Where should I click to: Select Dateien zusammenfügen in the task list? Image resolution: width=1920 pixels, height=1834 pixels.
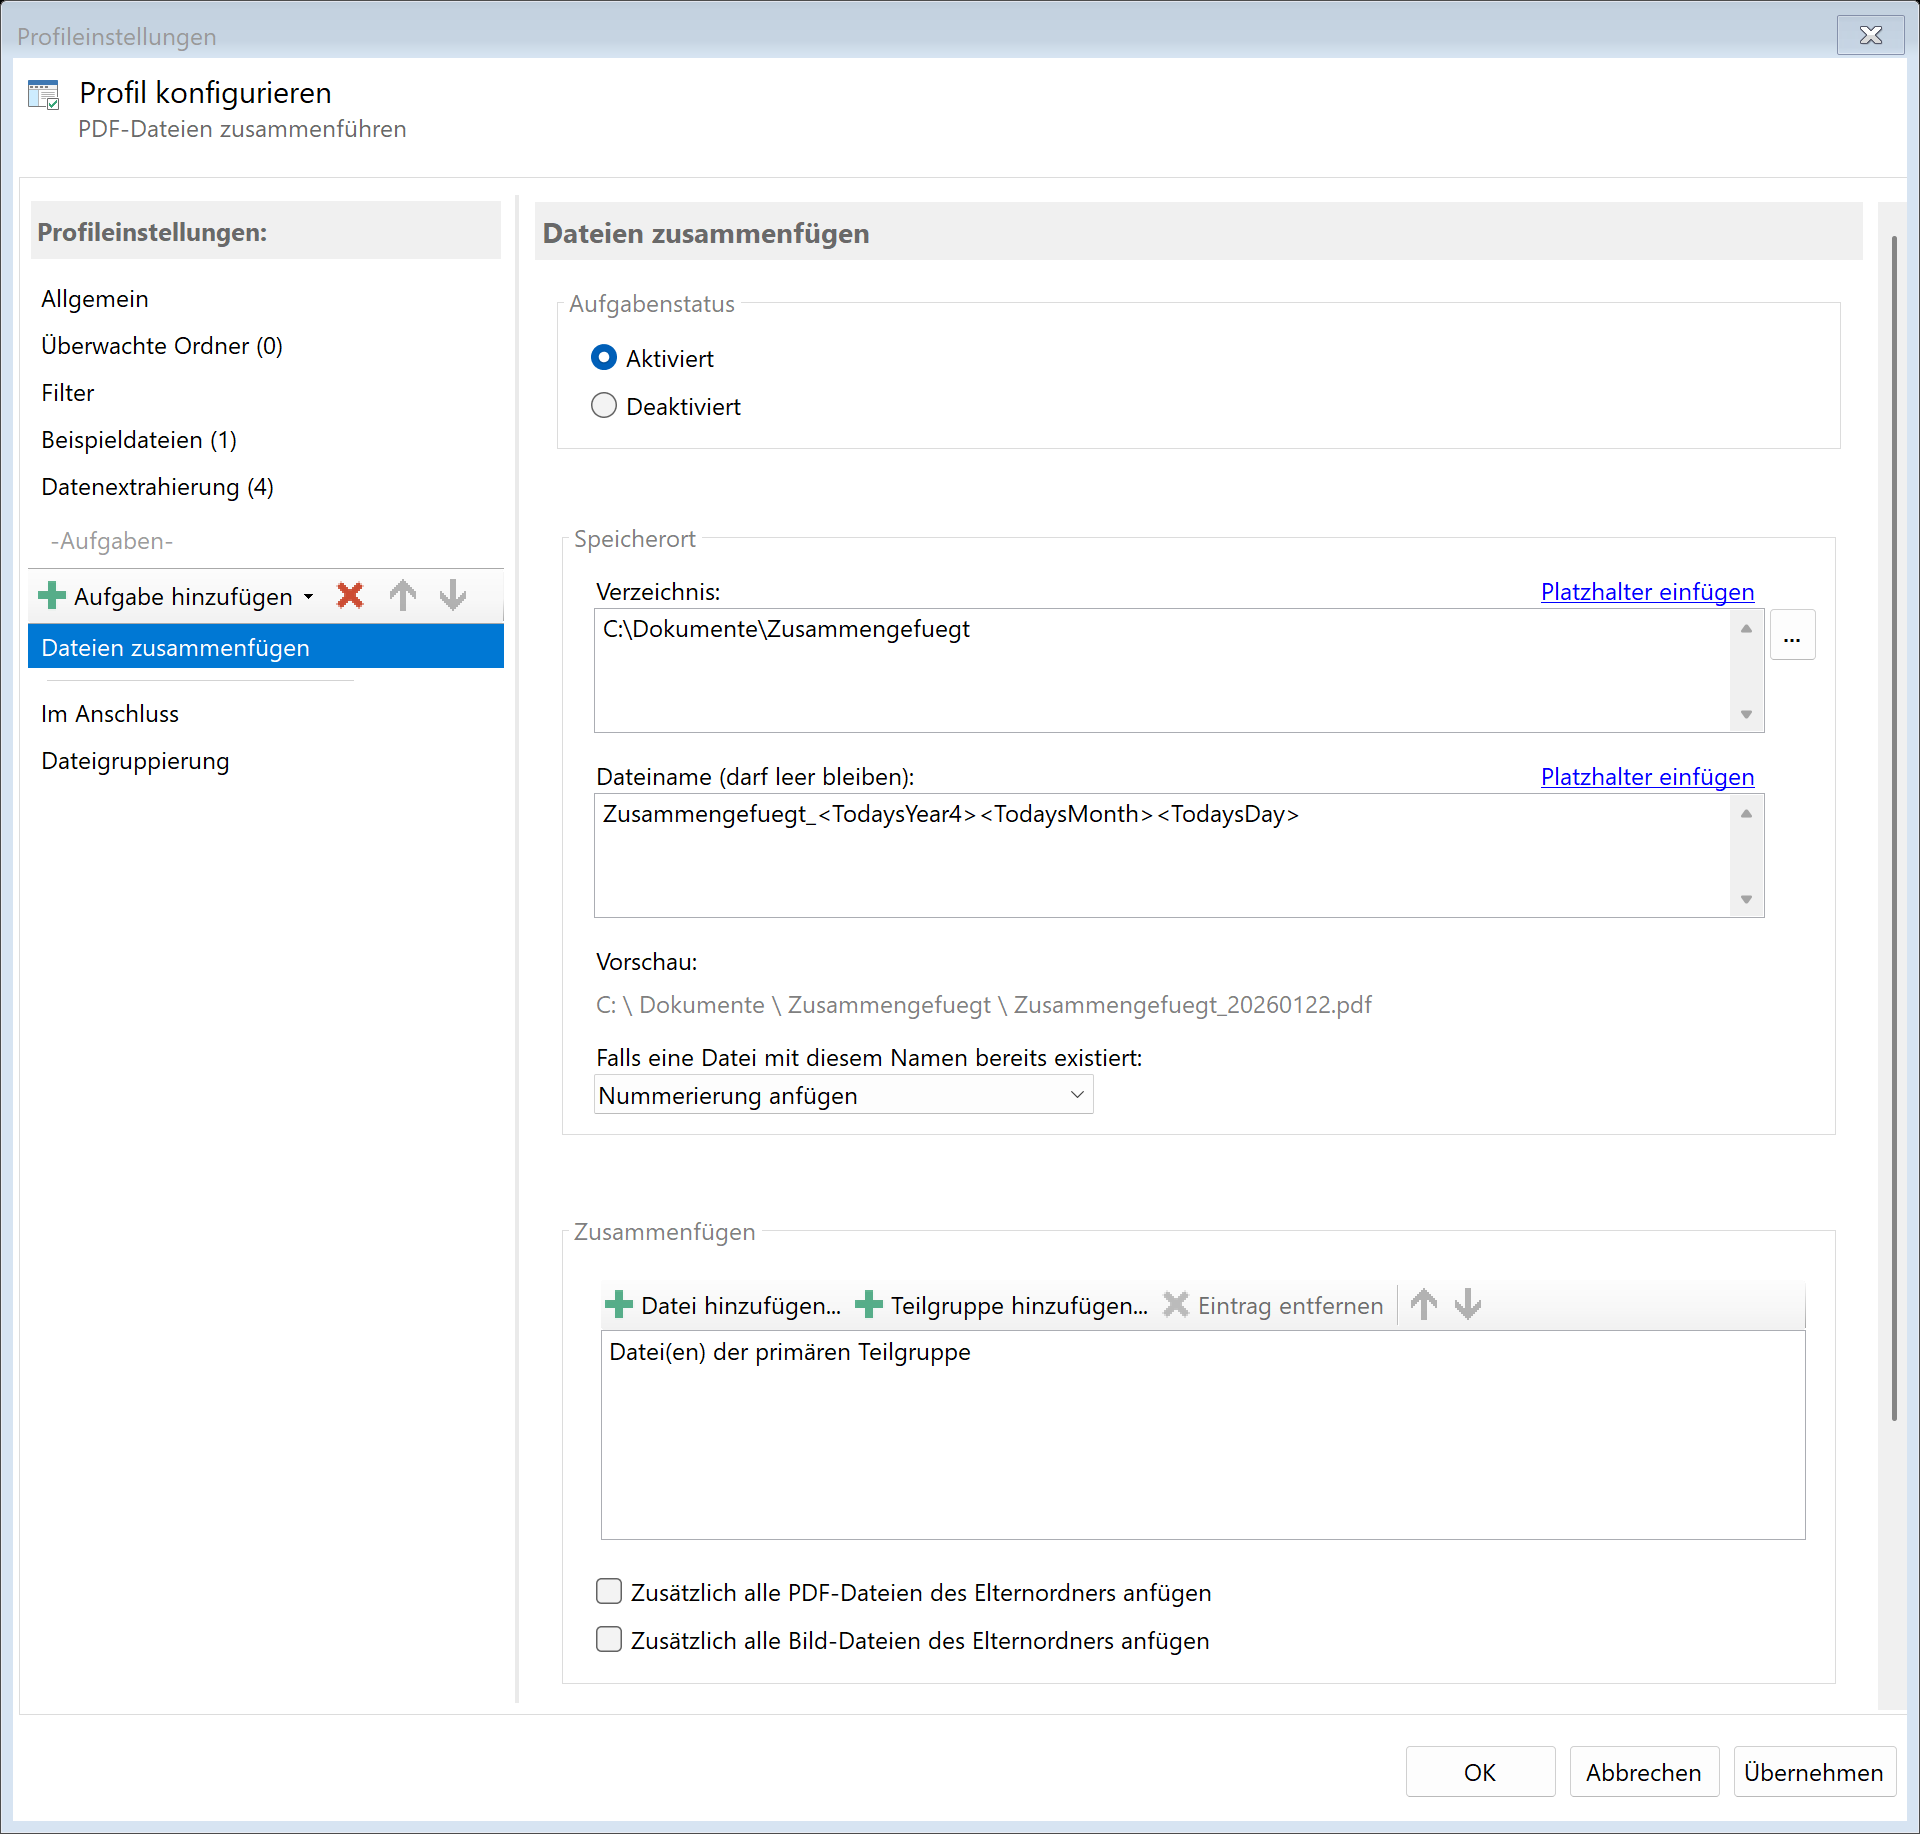(x=175, y=647)
